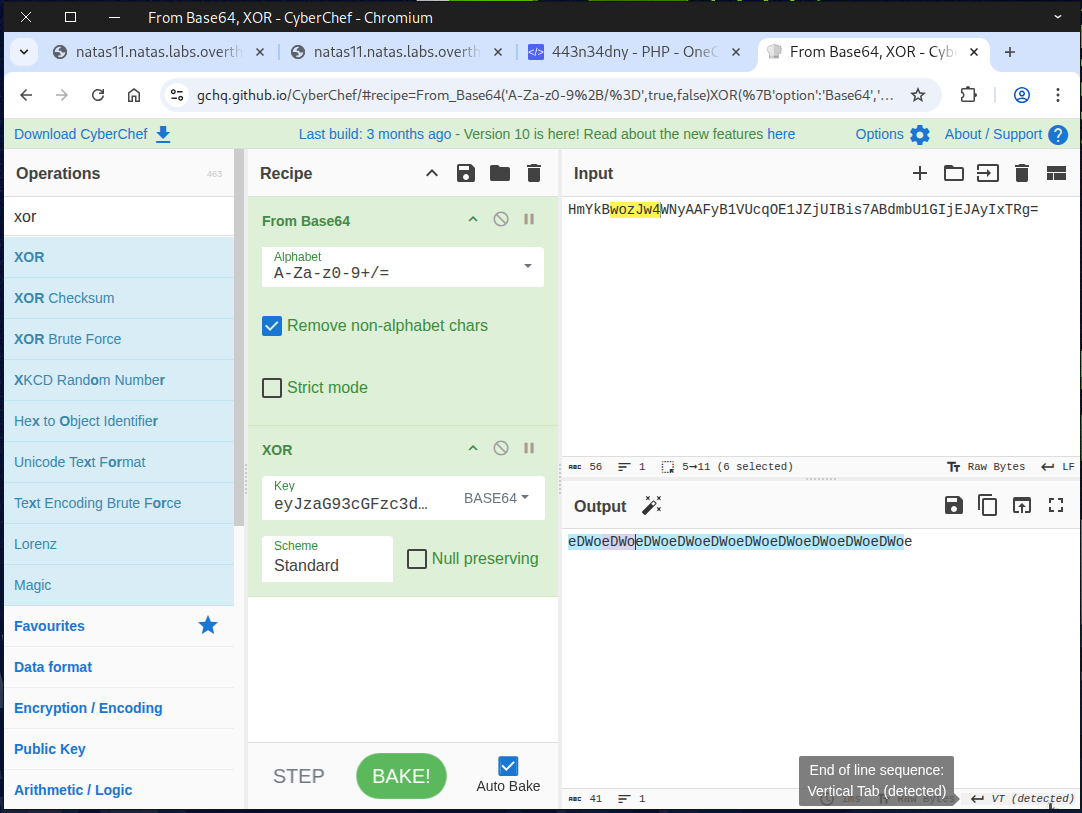
Task: Maximise the output pane
Action: coord(1055,506)
